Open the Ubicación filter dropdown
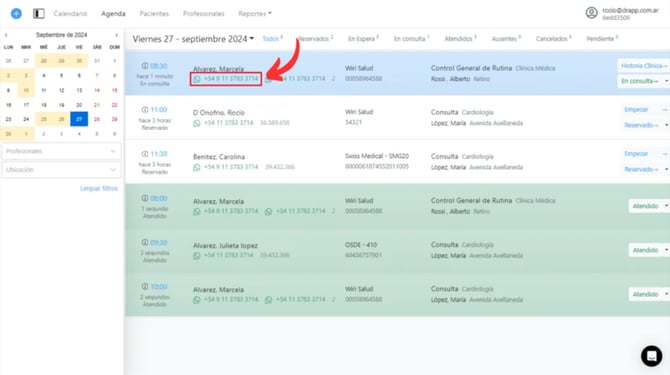 [61, 170]
